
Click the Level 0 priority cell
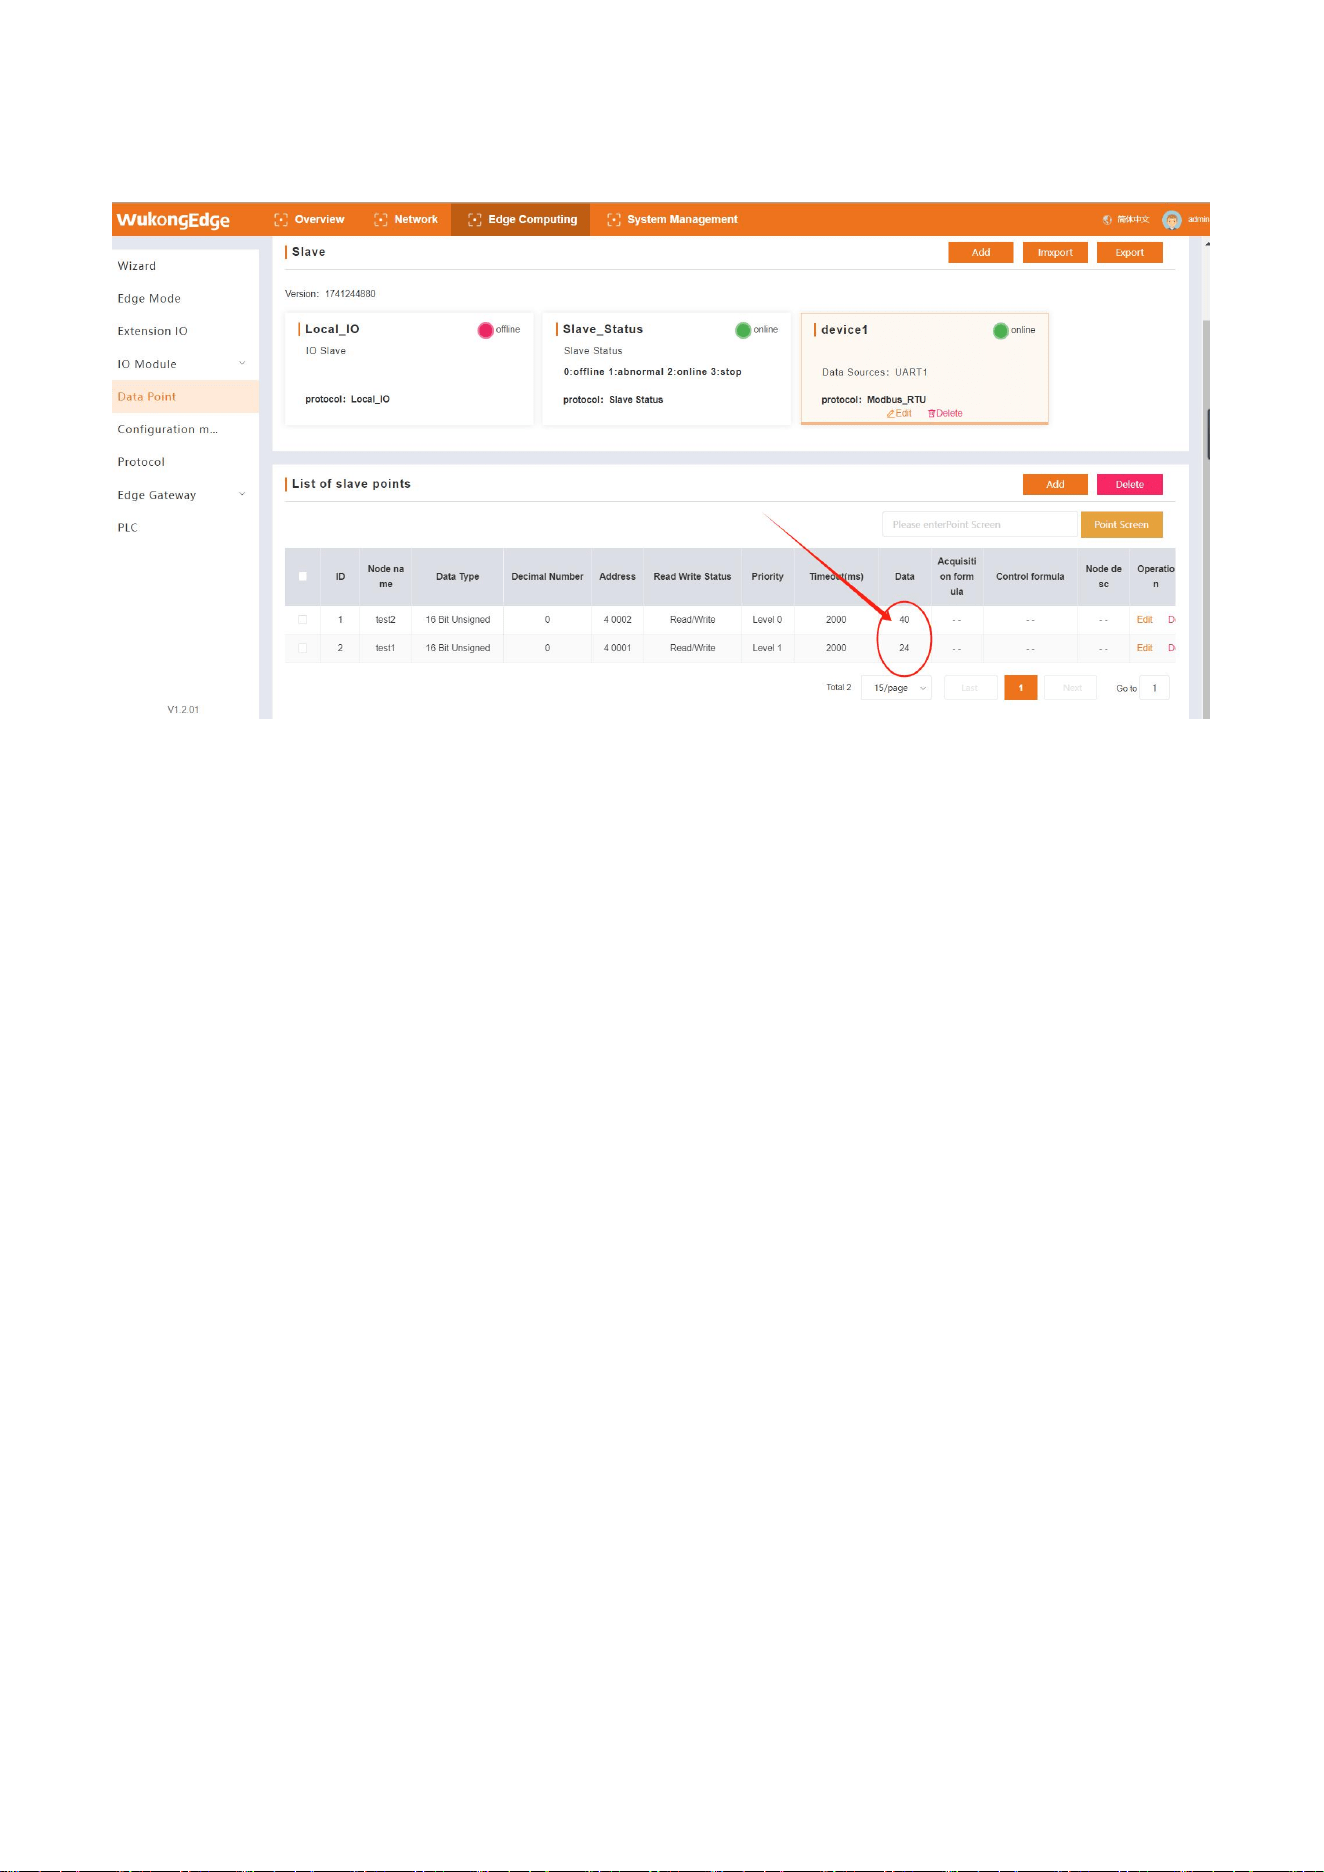click(x=768, y=620)
